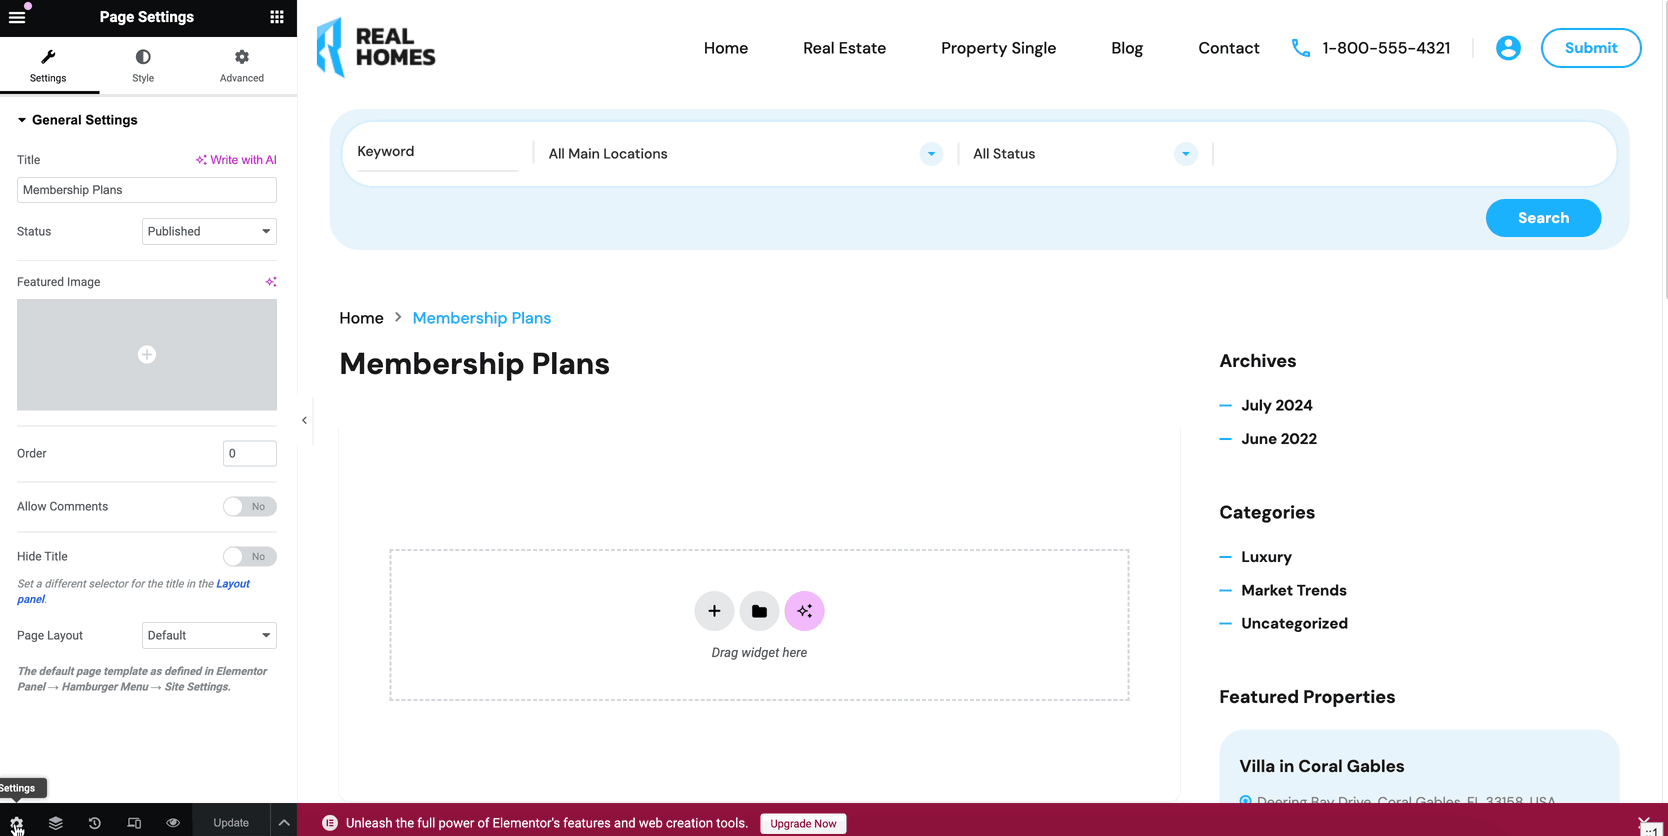This screenshot has height=836, width=1668.
Task: Preview changes with eye icon
Action: [173, 823]
